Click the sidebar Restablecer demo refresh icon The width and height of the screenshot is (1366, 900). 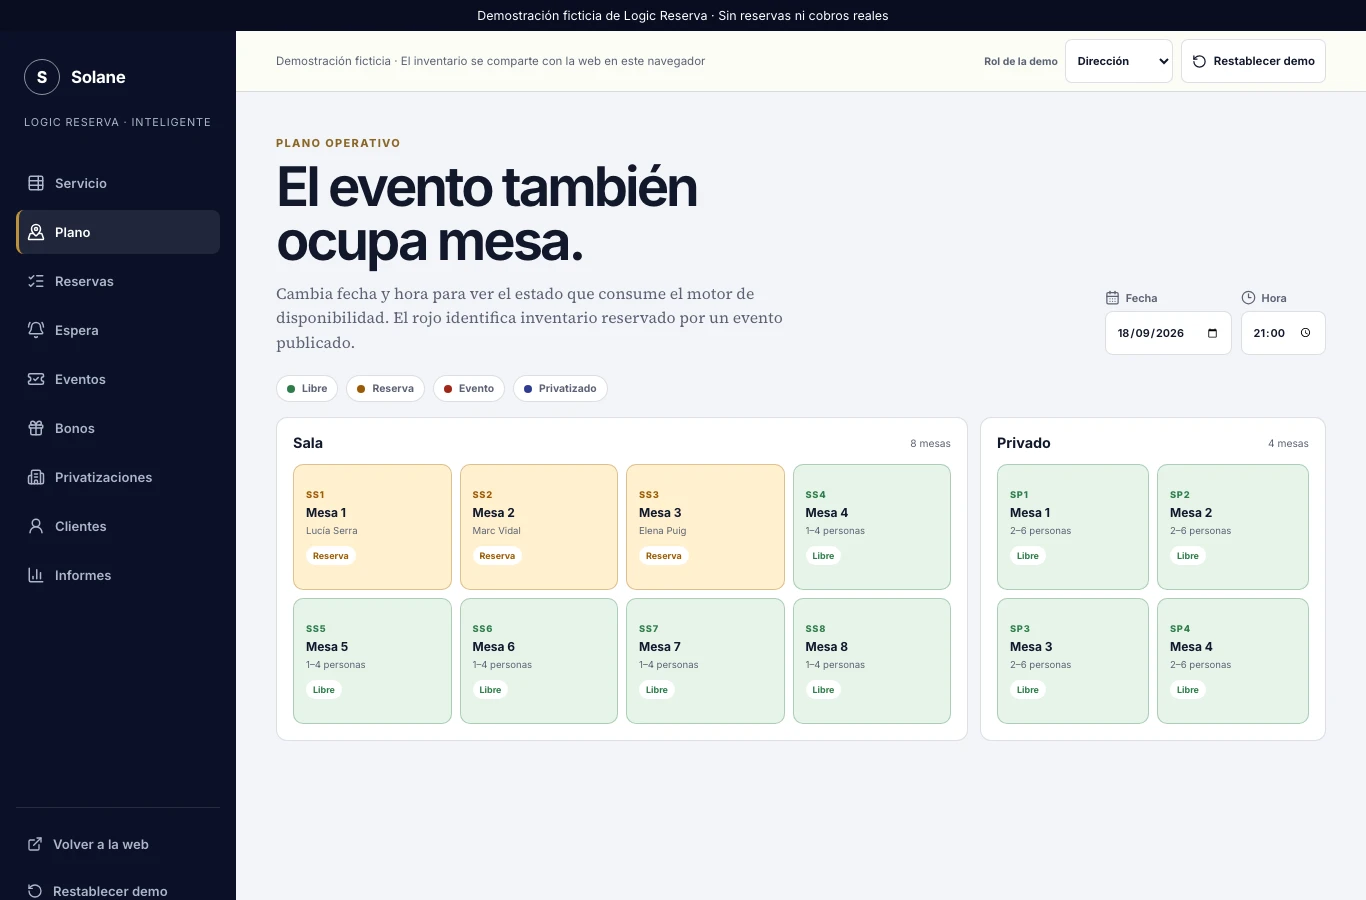click(x=34, y=891)
